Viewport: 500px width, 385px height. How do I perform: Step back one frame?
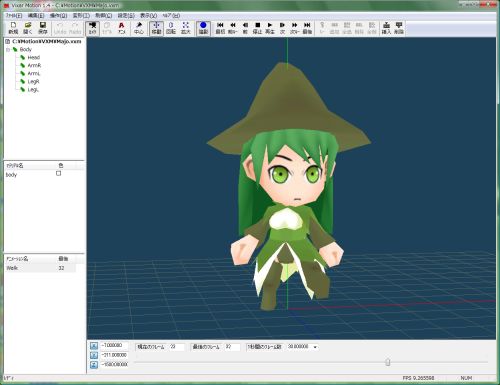pyautogui.click(x=245, y=28)
